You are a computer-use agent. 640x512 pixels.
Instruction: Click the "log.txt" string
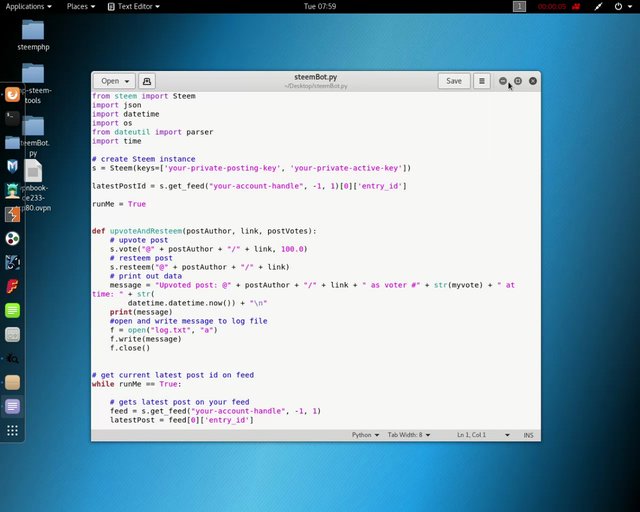coord(171,330)
